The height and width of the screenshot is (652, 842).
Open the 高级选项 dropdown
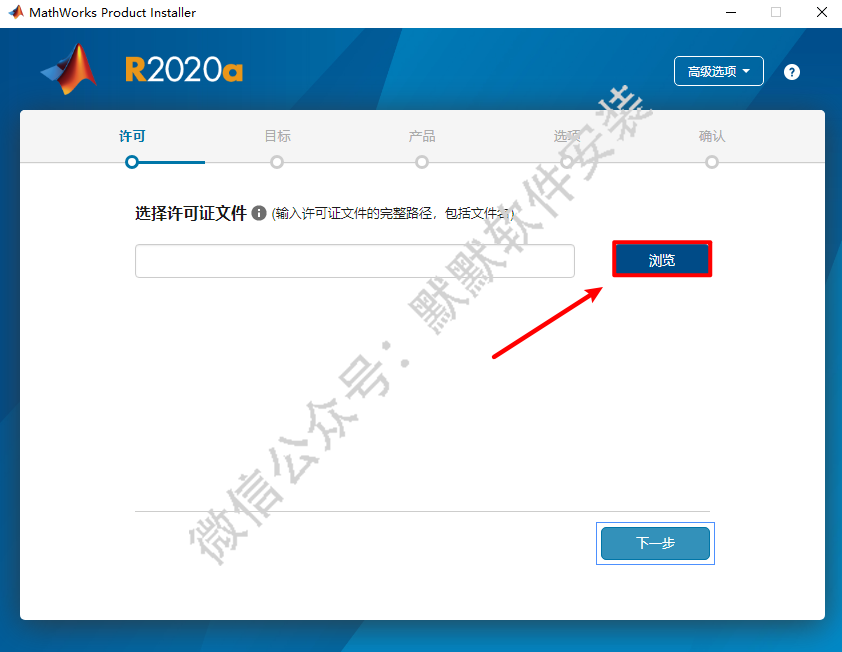(718, 71)
